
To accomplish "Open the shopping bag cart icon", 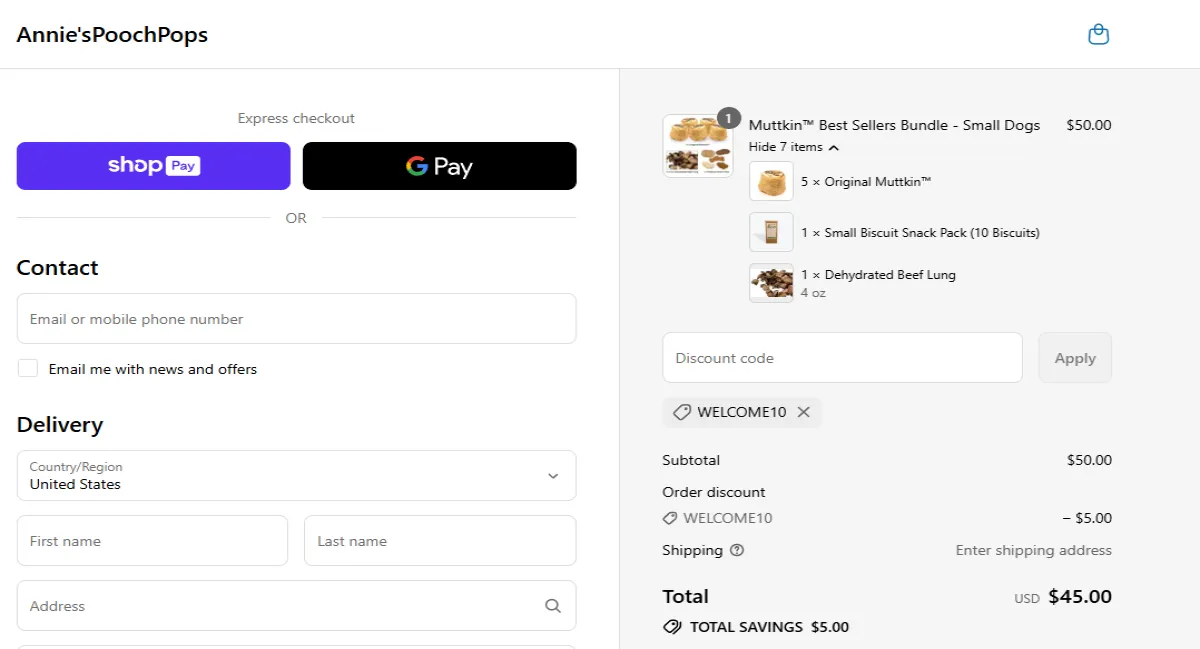I will (1098, 35).
